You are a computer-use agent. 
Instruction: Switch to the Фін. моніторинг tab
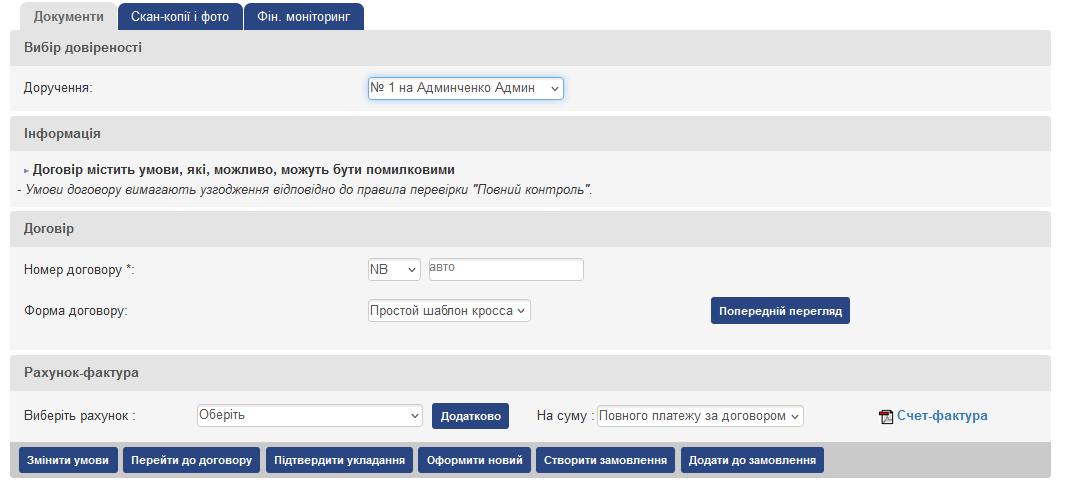pyautogui.click(x=303, y=17)
